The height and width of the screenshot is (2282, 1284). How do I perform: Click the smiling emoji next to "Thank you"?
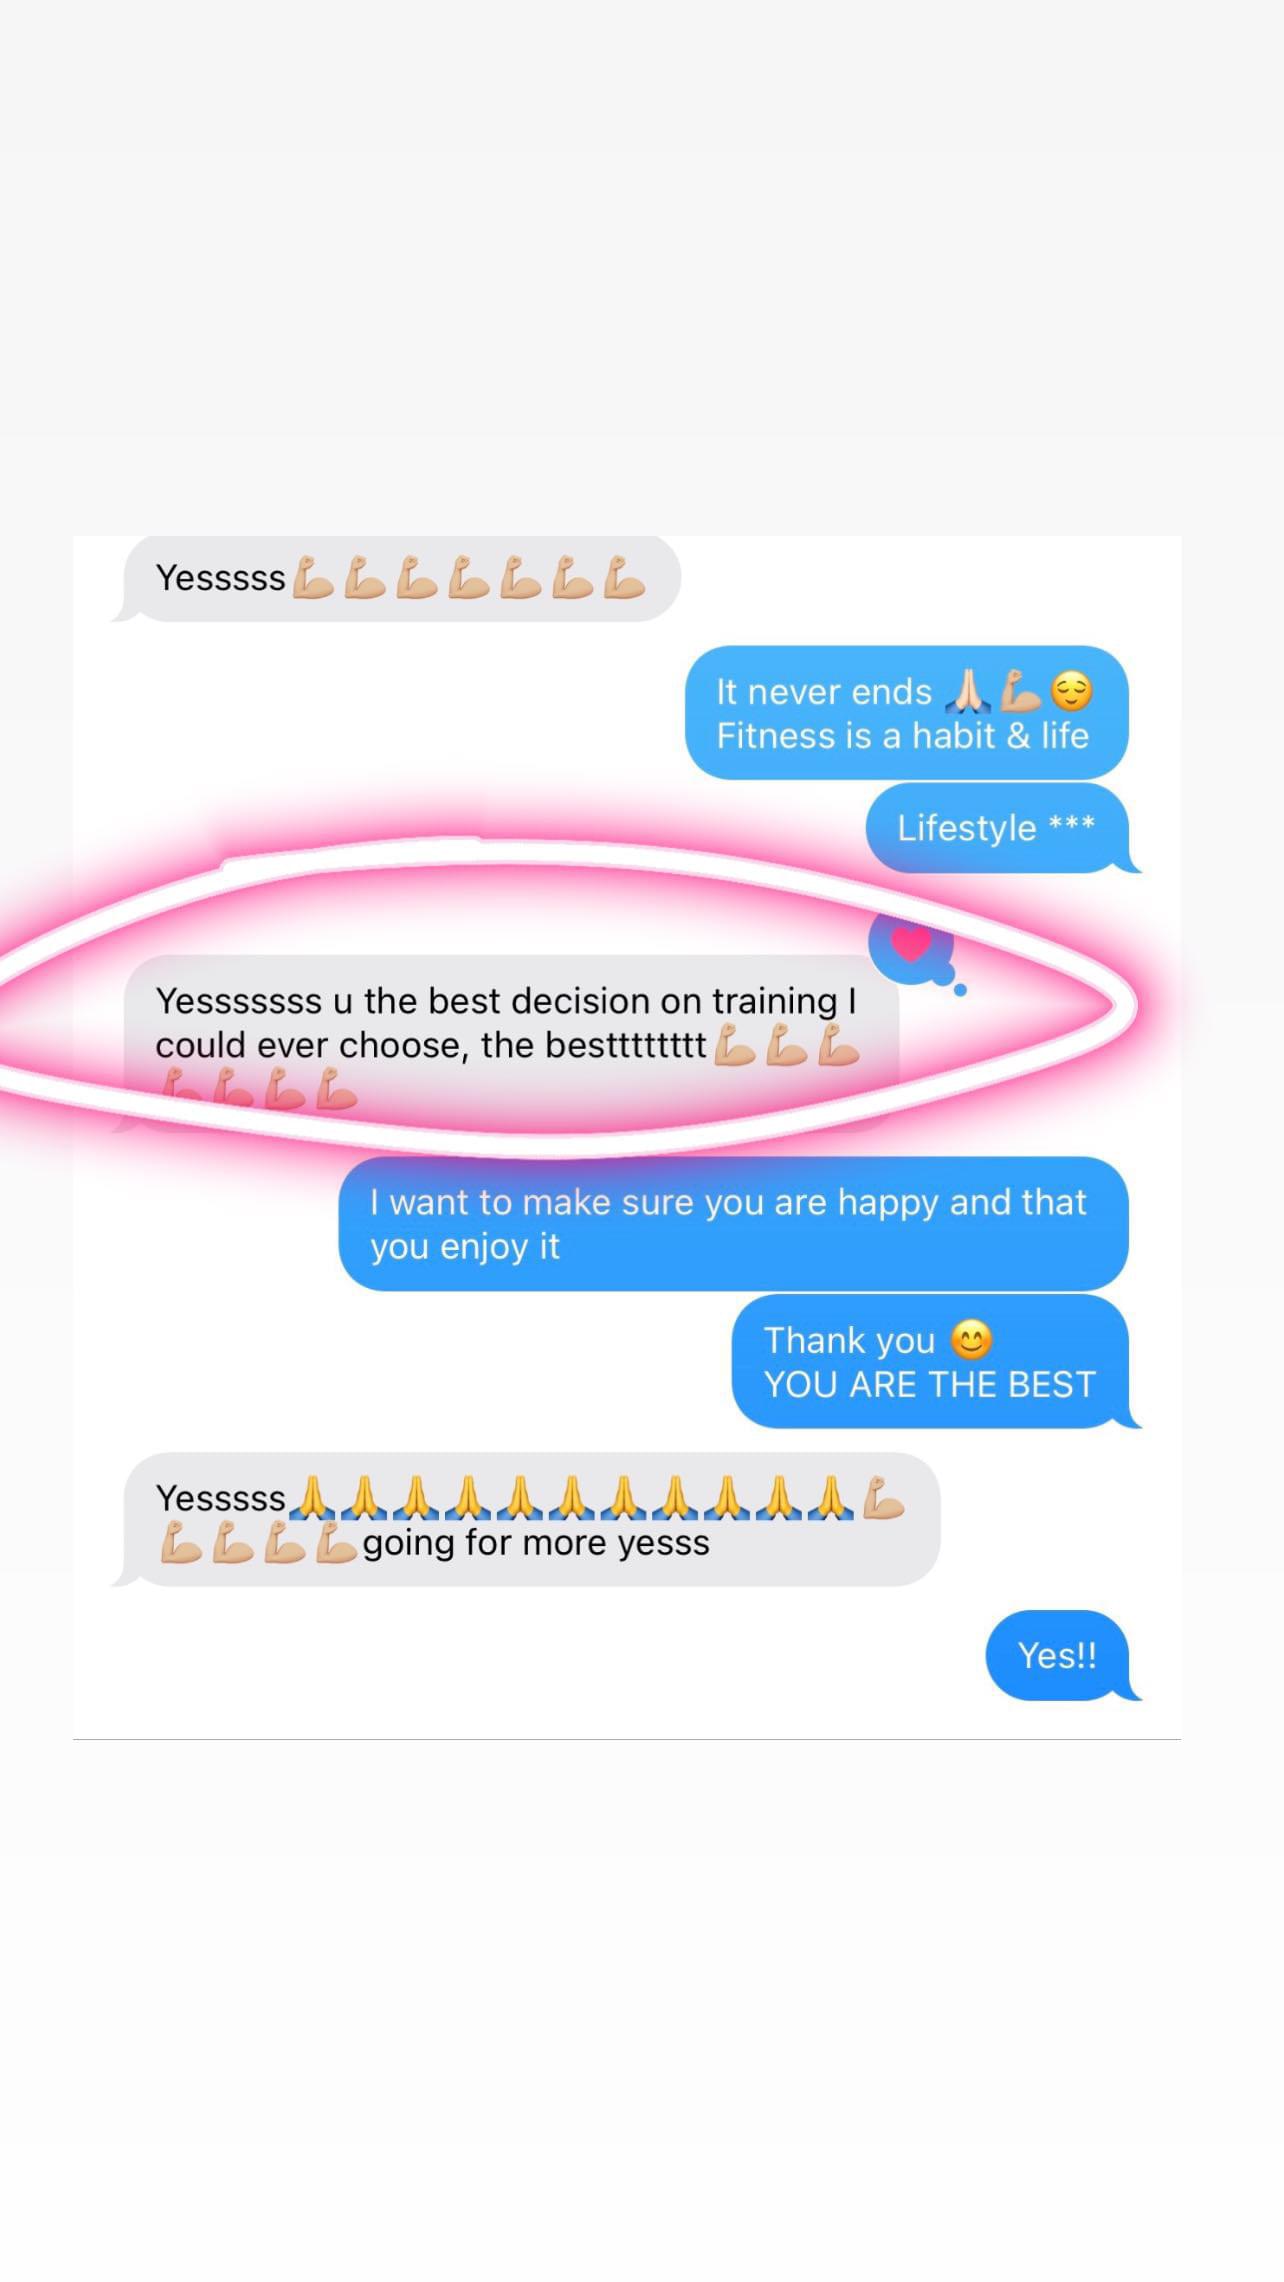(971, 1340)
